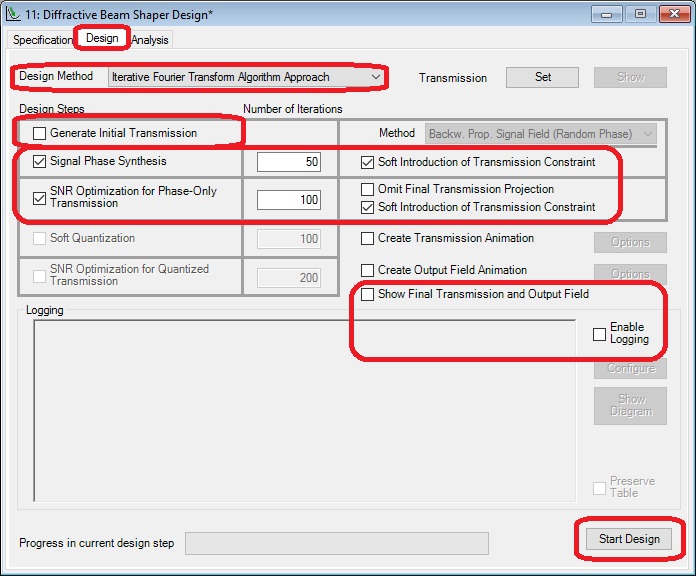
Task: Switch to the Specification tab
Action: point(42,40)
